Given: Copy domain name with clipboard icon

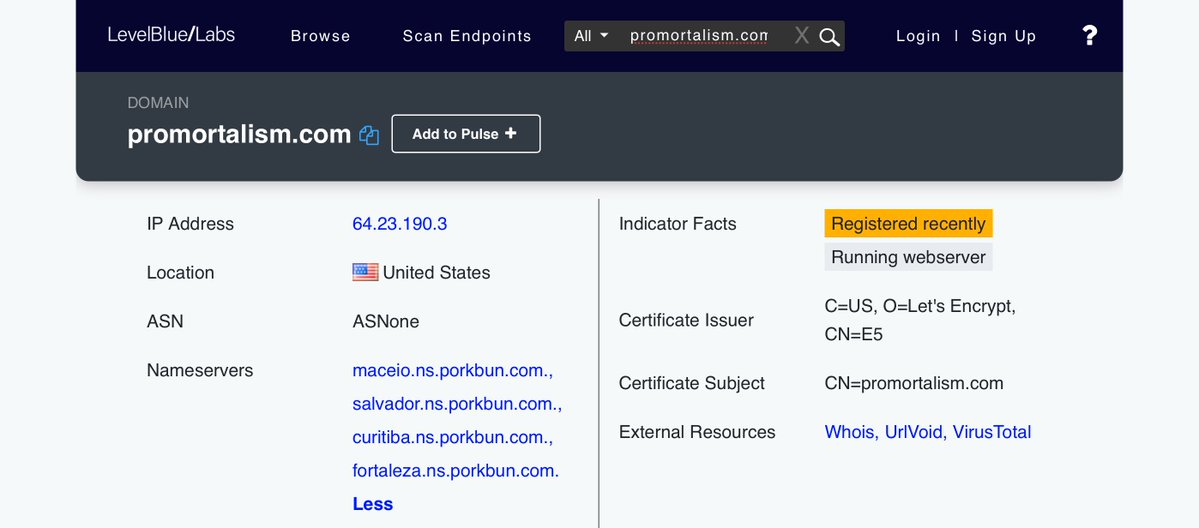Looking at the screenshot, I should coord(369,135).
